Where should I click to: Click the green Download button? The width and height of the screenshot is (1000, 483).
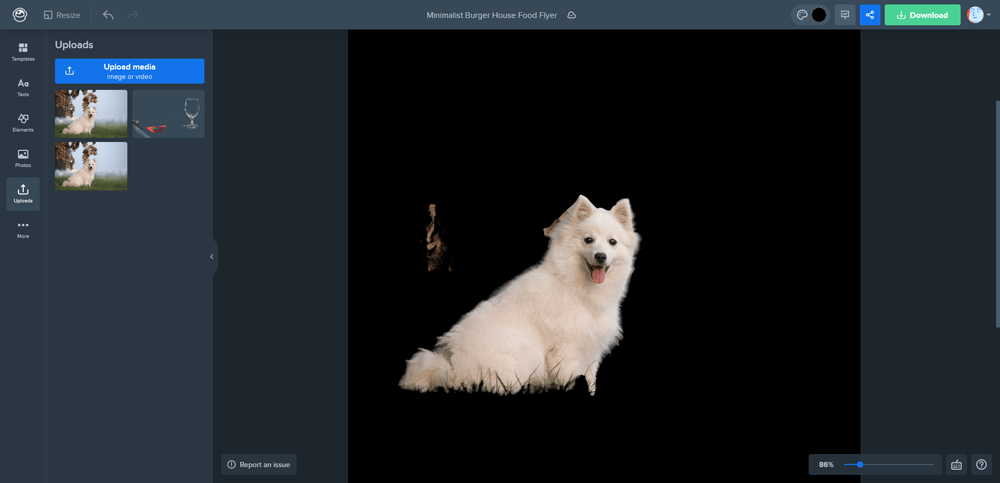click(922, 15)
